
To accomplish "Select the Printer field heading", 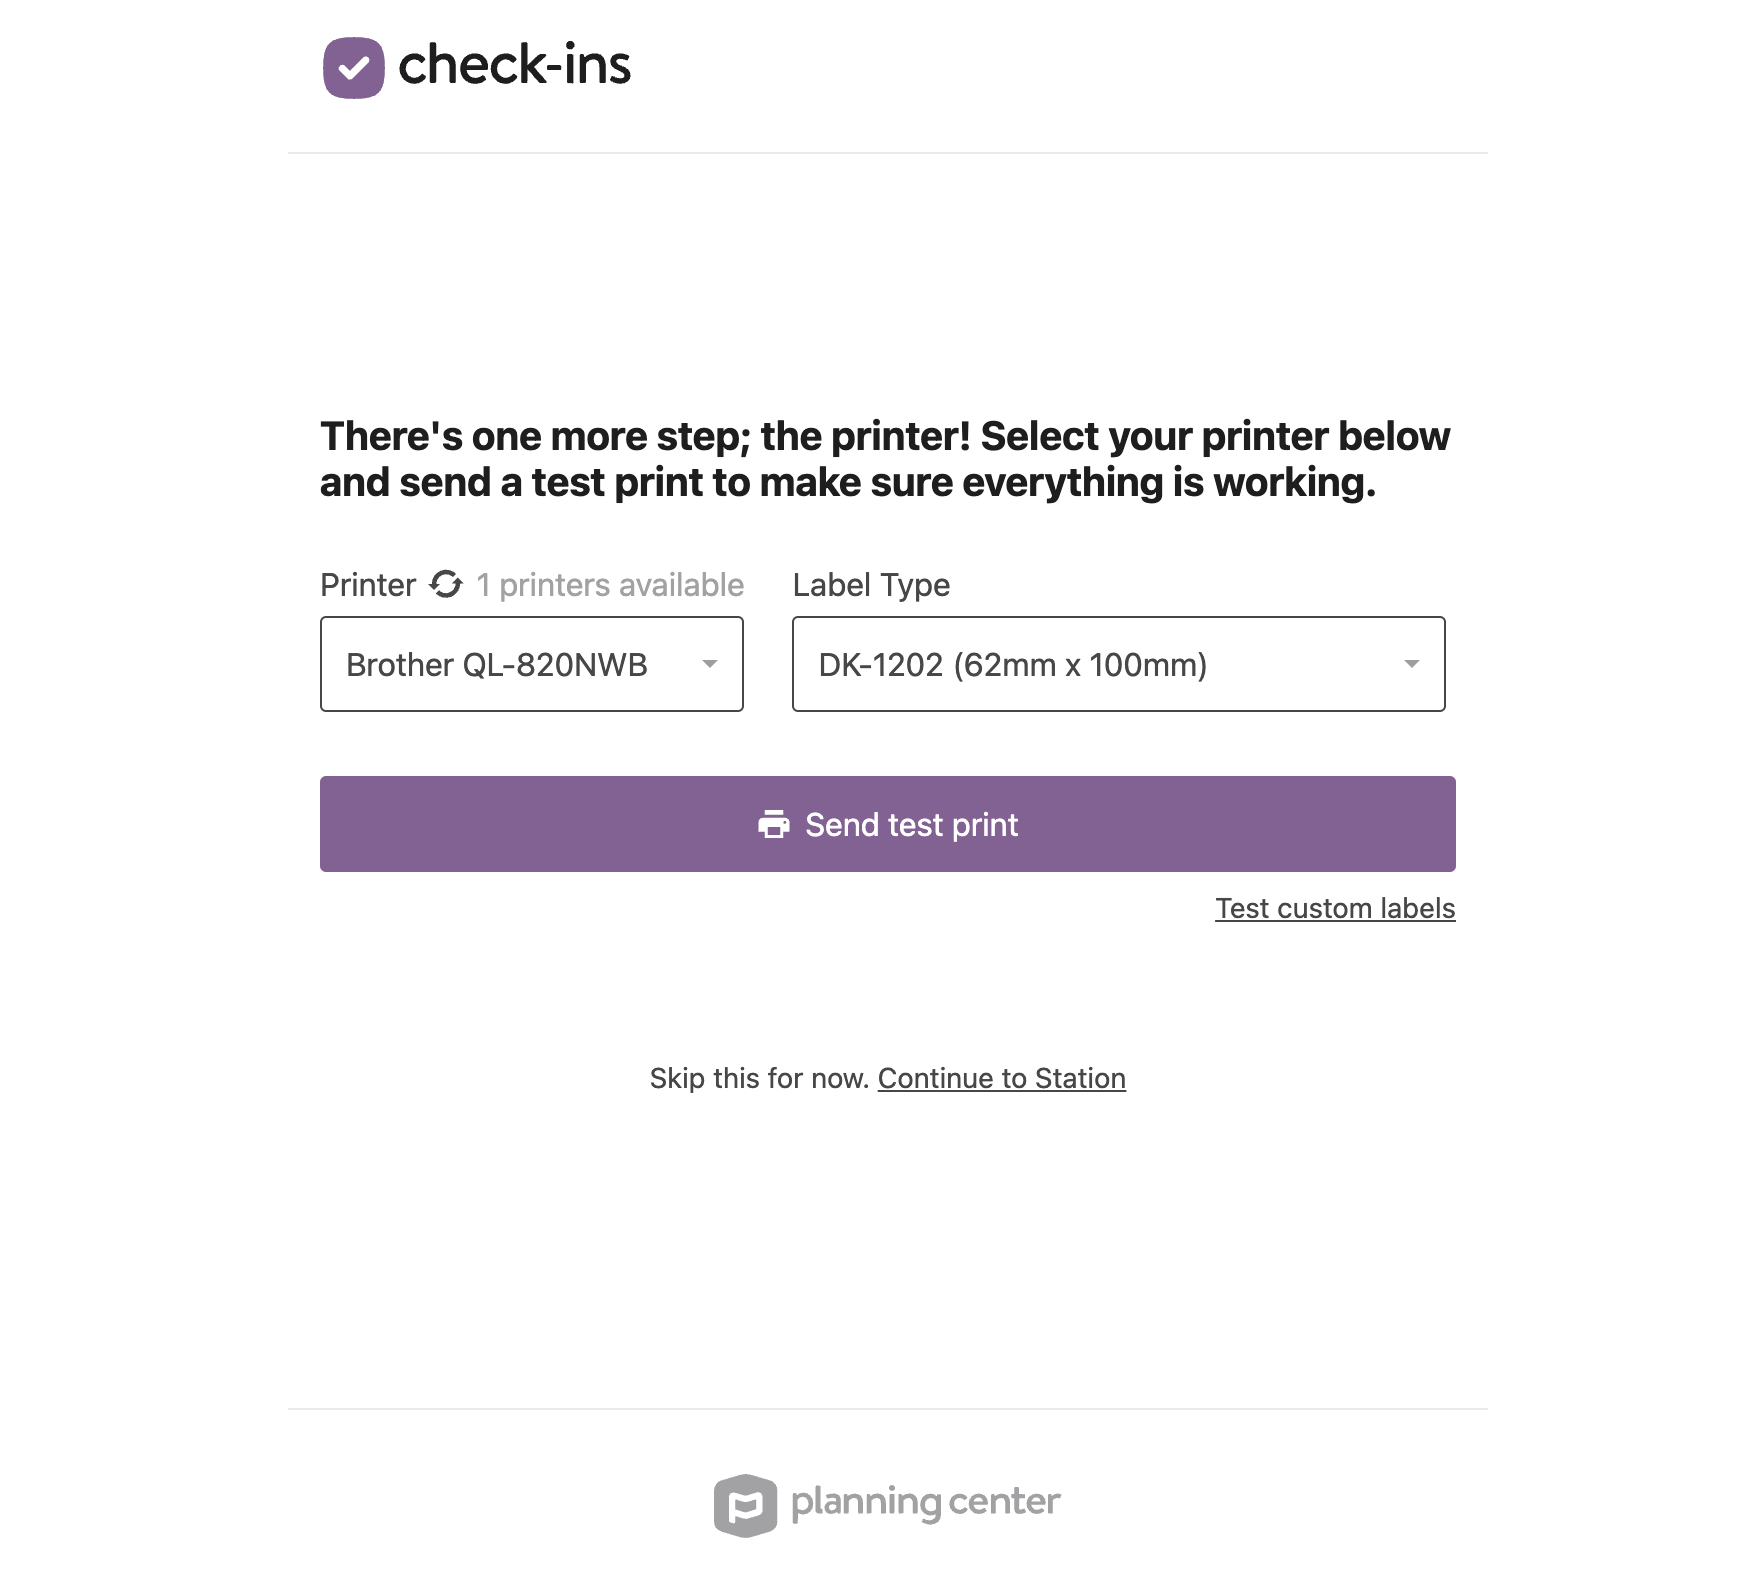I will pyautogui.click(x=367, y=585).
